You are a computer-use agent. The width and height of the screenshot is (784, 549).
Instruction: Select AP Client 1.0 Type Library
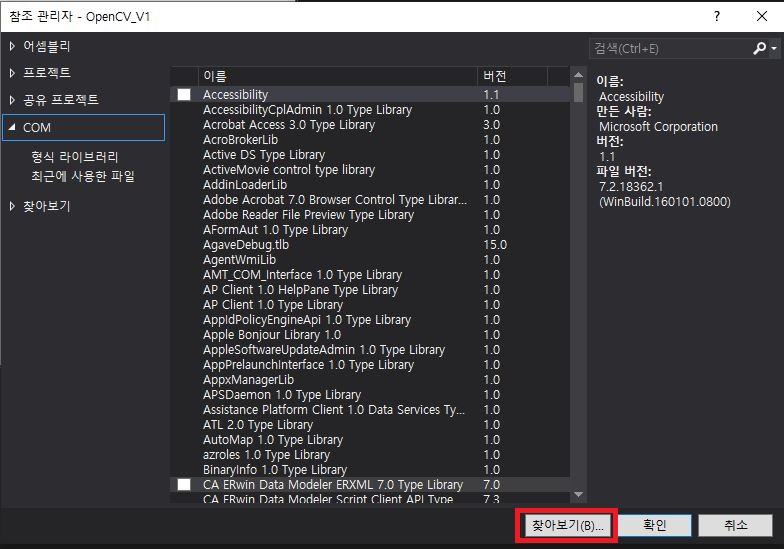point(370,304)
